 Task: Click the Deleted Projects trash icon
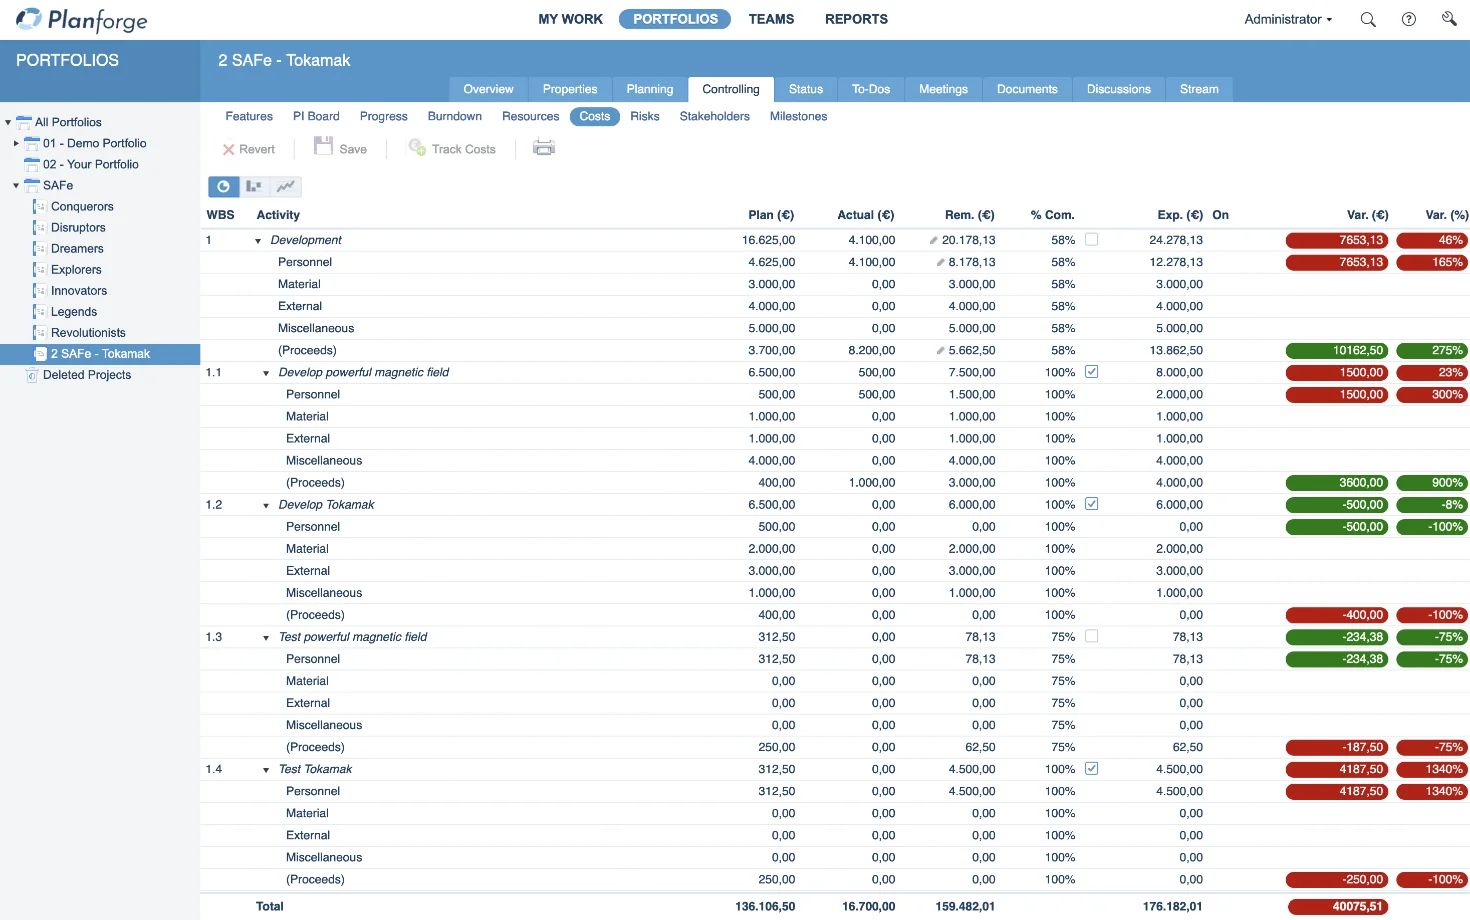[32, 375]
